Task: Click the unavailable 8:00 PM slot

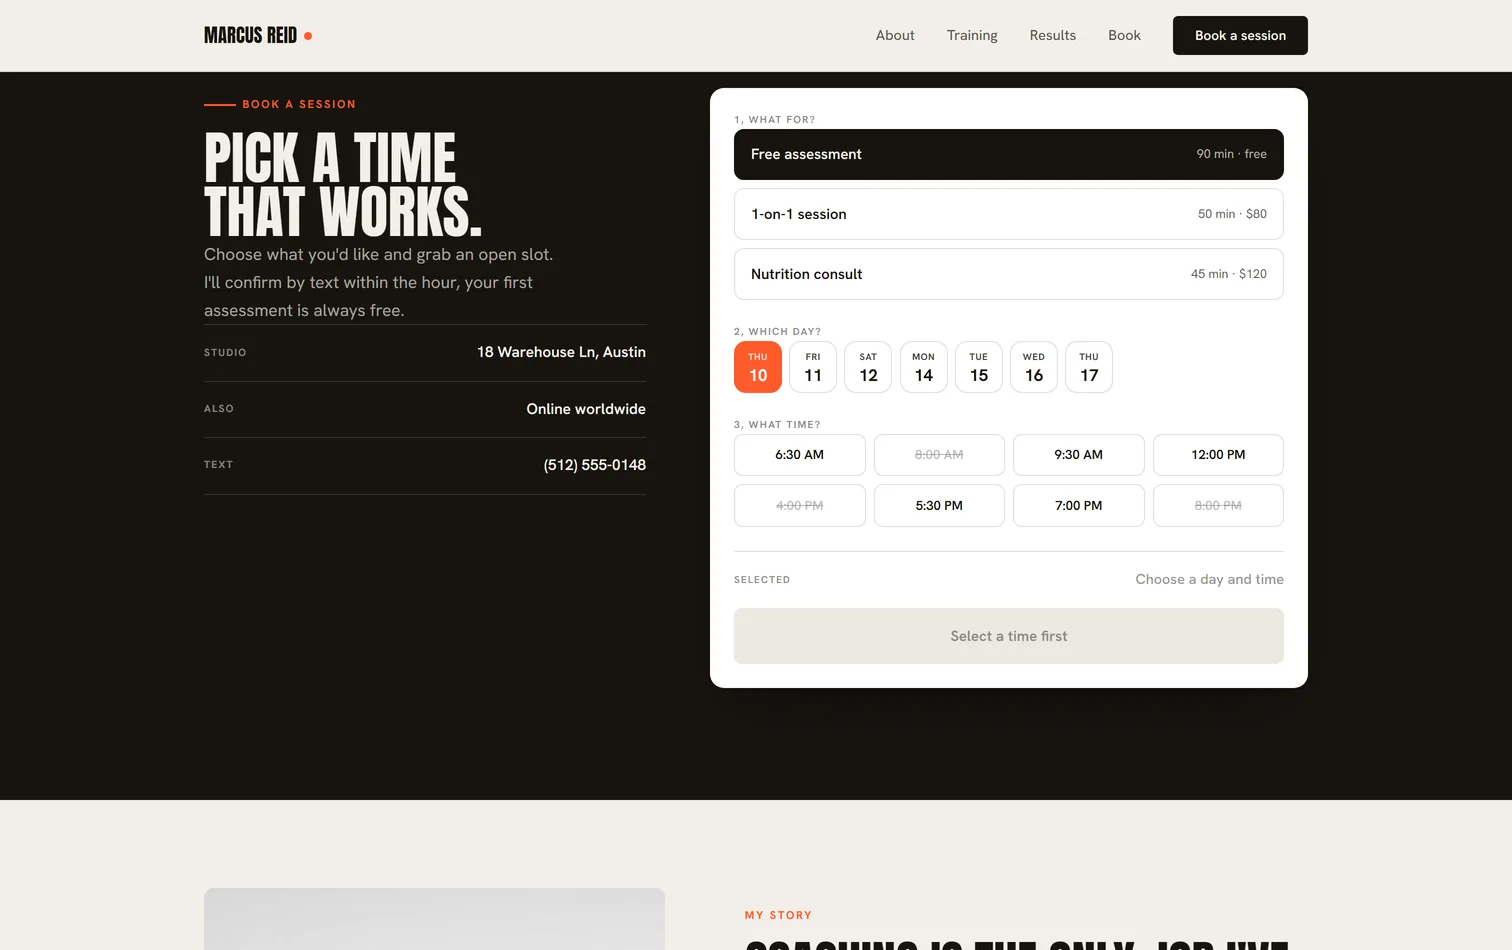Action: coord(1218,506)
